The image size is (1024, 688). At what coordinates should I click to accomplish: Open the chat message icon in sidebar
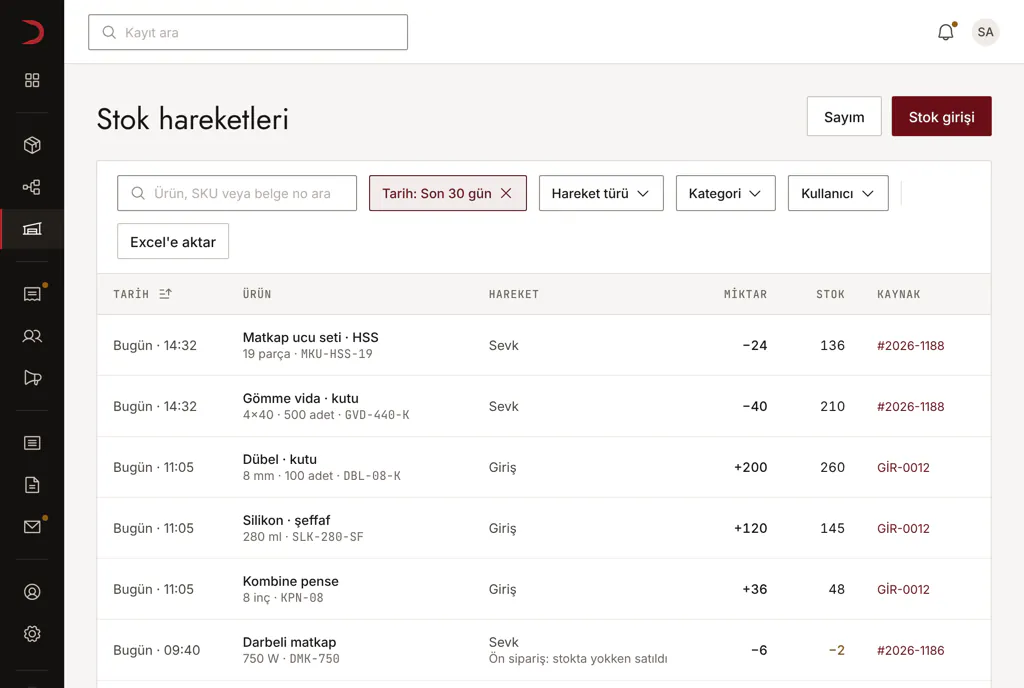click(32, 294)
